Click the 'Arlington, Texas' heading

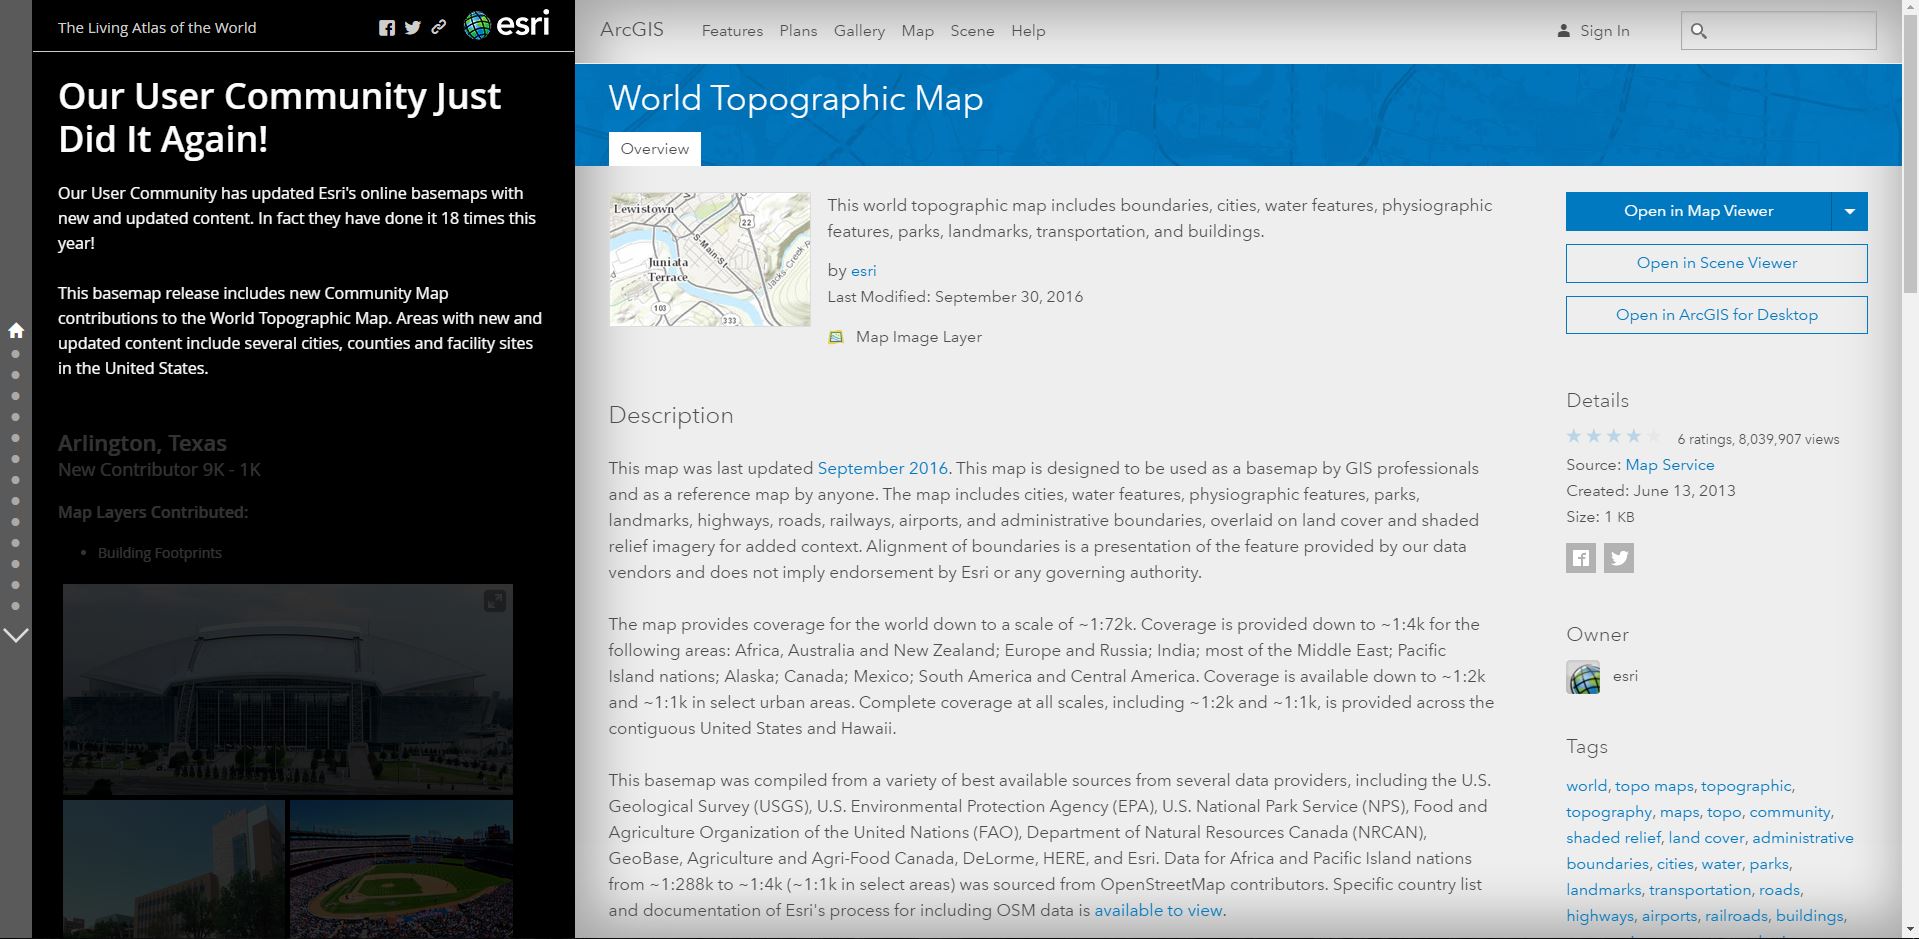coord(142,443)
